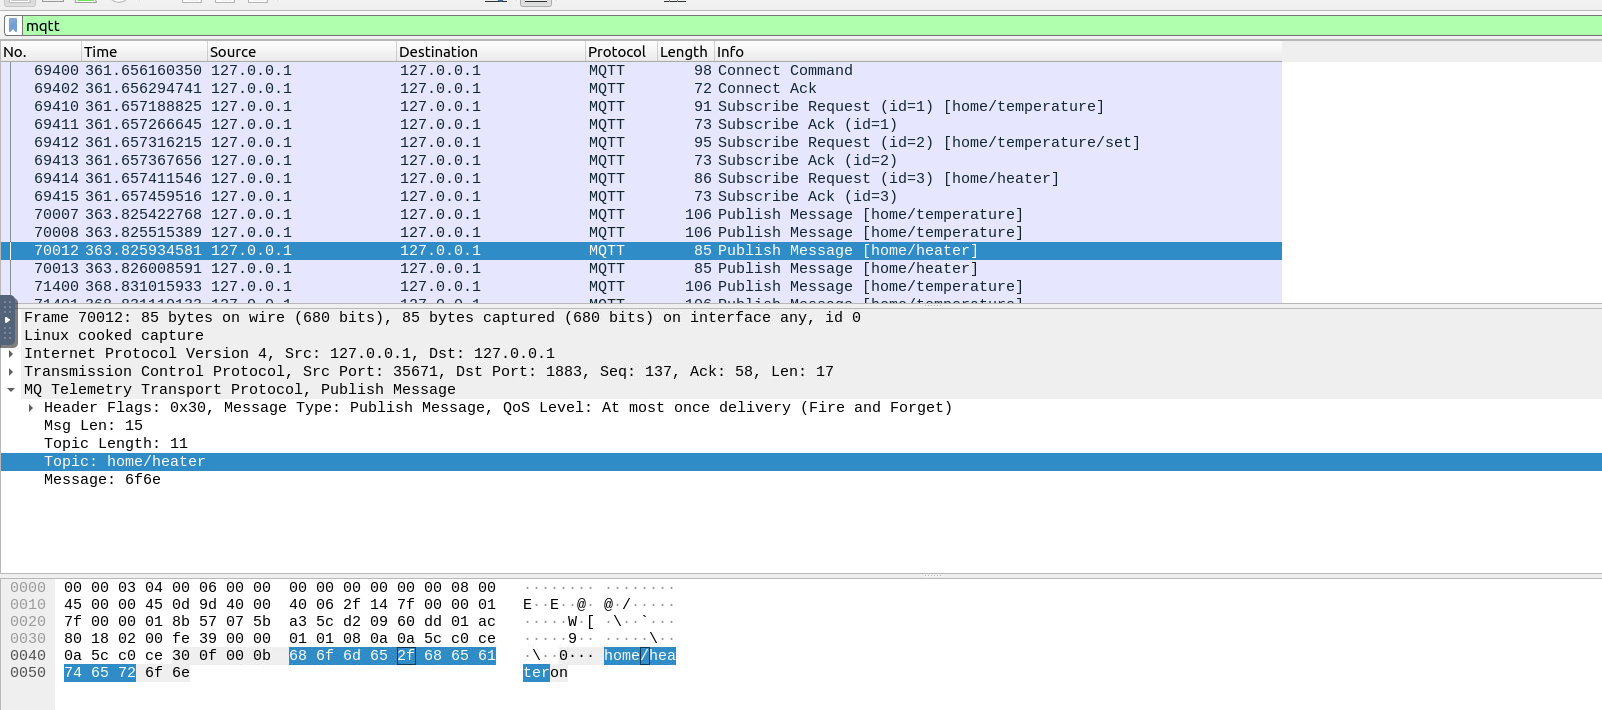Expand Transmission Control Protocol section
Screen dimensions: 1602x710
point(11,372)
